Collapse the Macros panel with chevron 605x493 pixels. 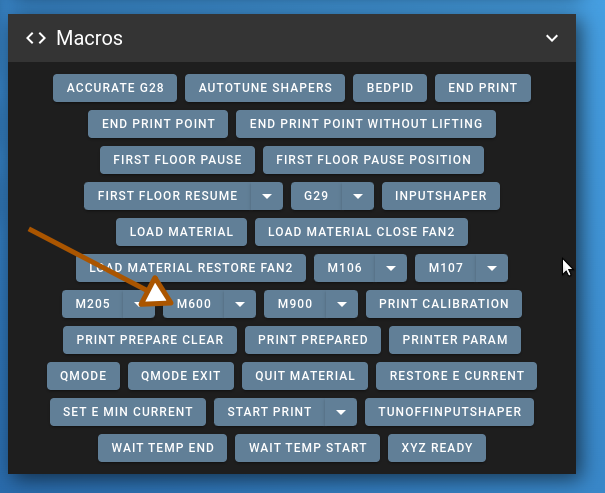click(x=552, y=38)
